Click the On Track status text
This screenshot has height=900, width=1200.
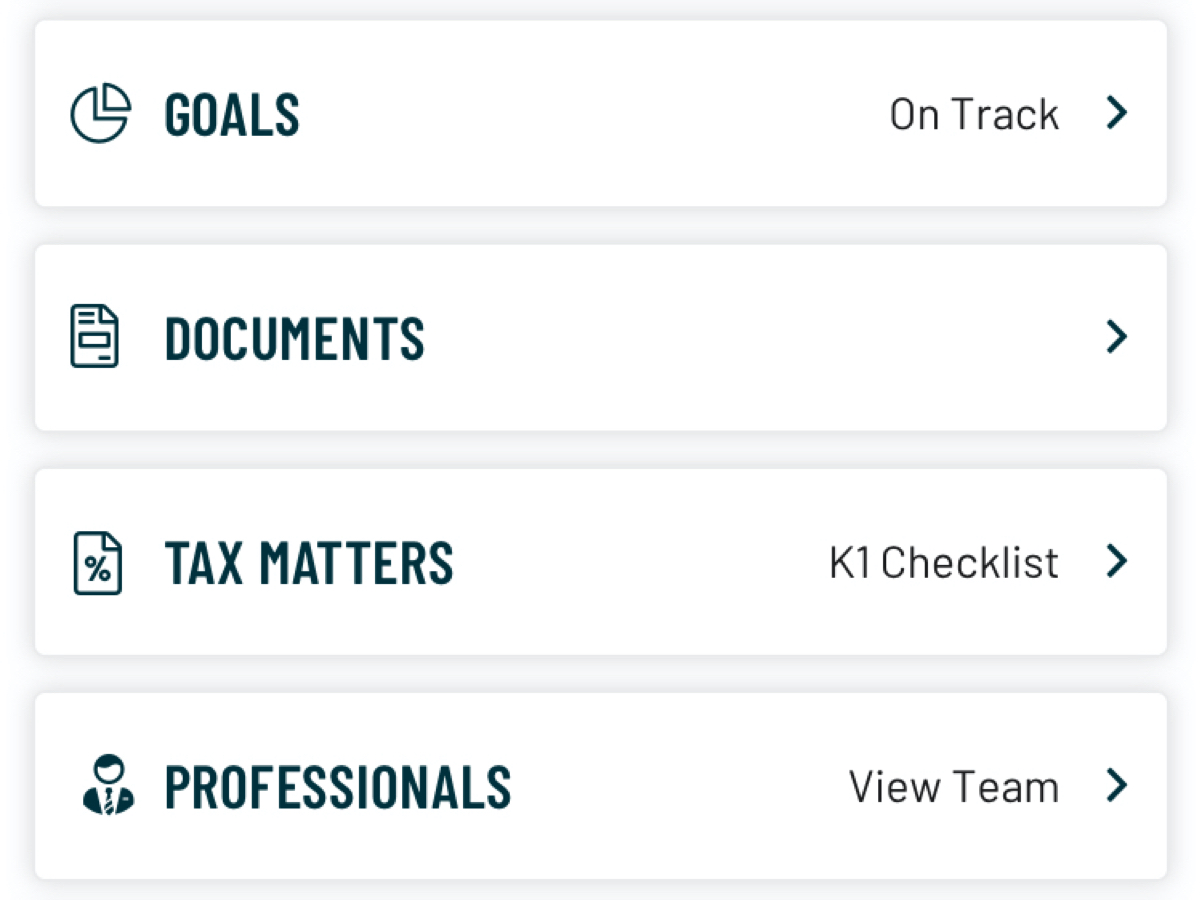point(974,114)
